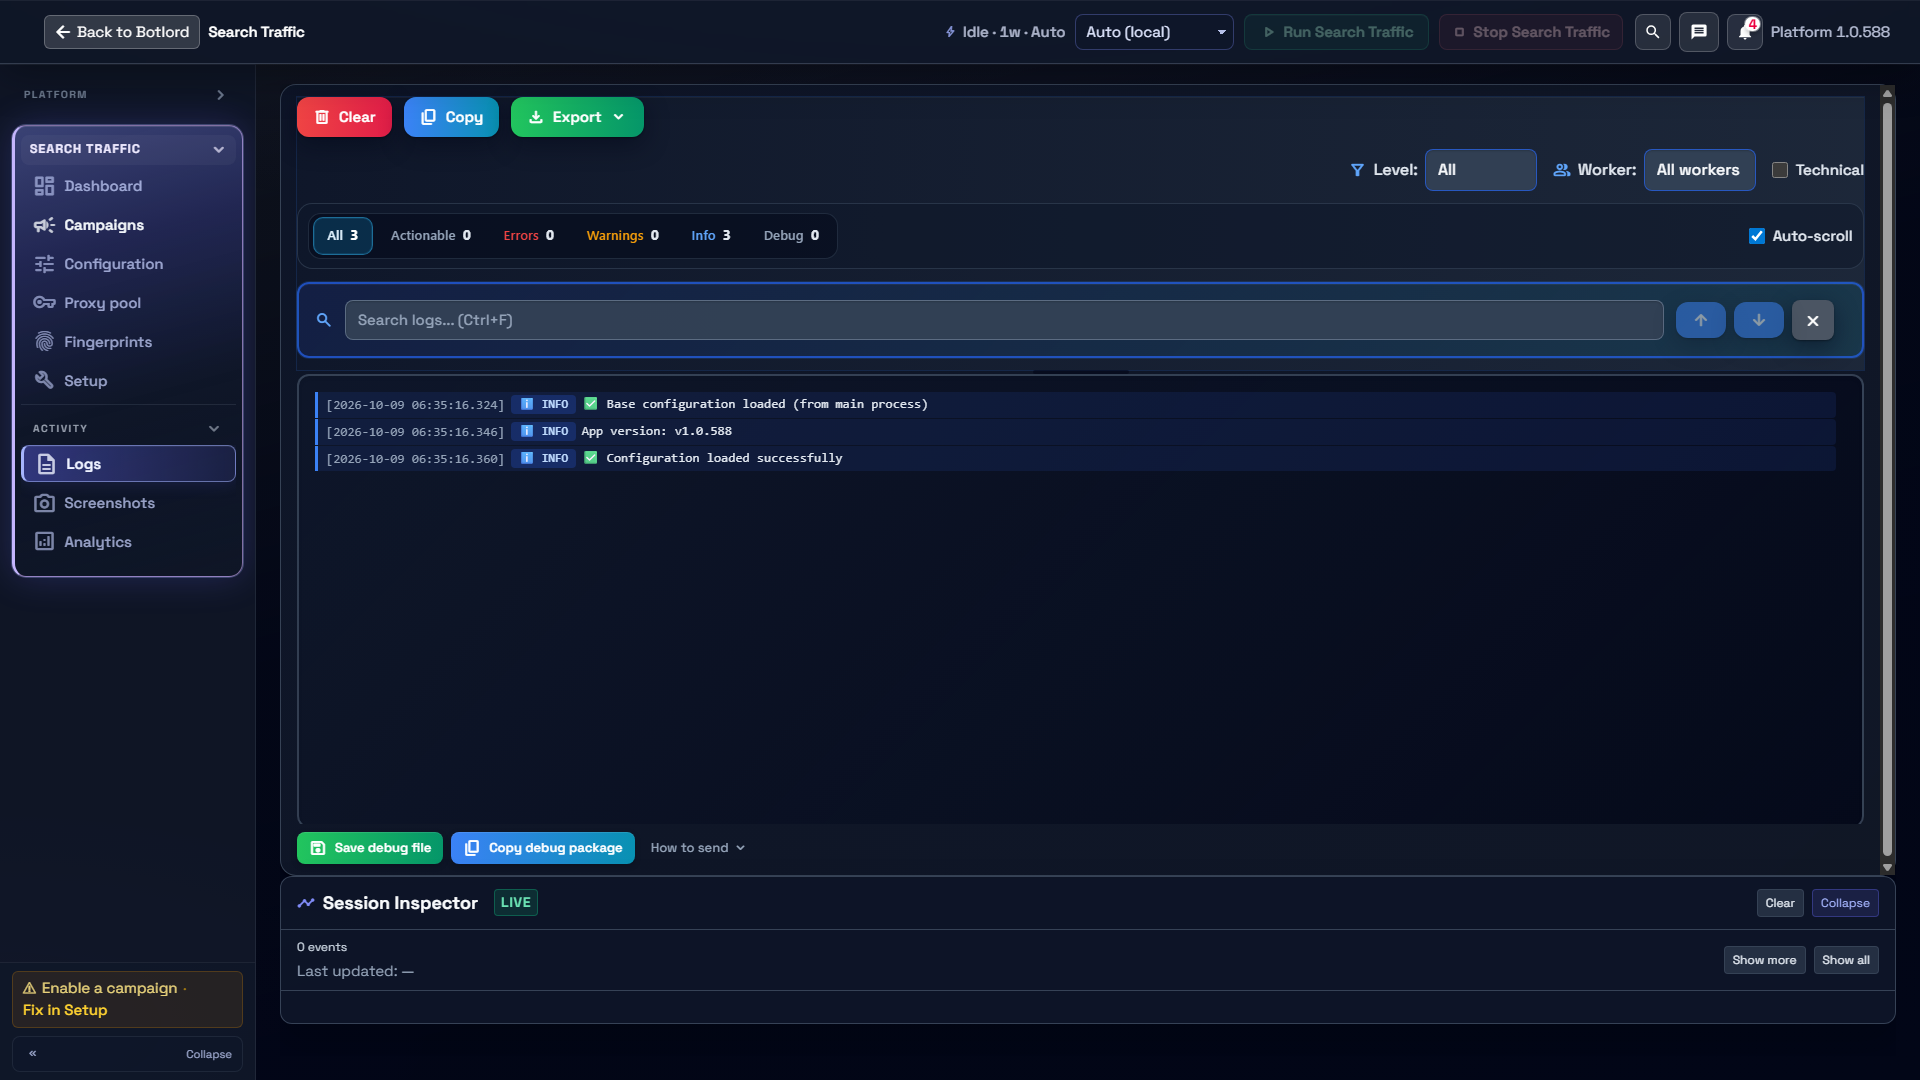1920x1080 pixels.
Task: Open Setup in sidebar
Action: click(128, 381)
